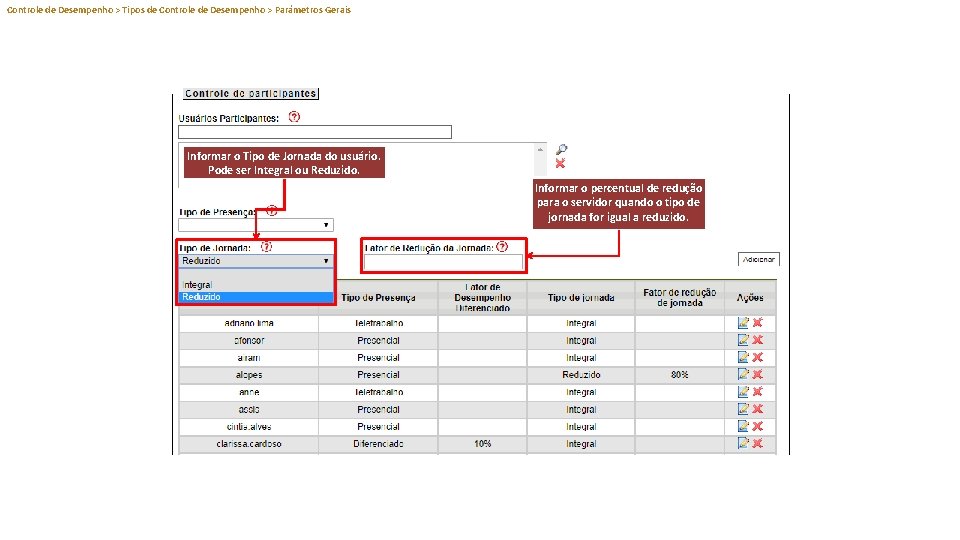Click the Tipo de jornada column header

pos(581,298)
